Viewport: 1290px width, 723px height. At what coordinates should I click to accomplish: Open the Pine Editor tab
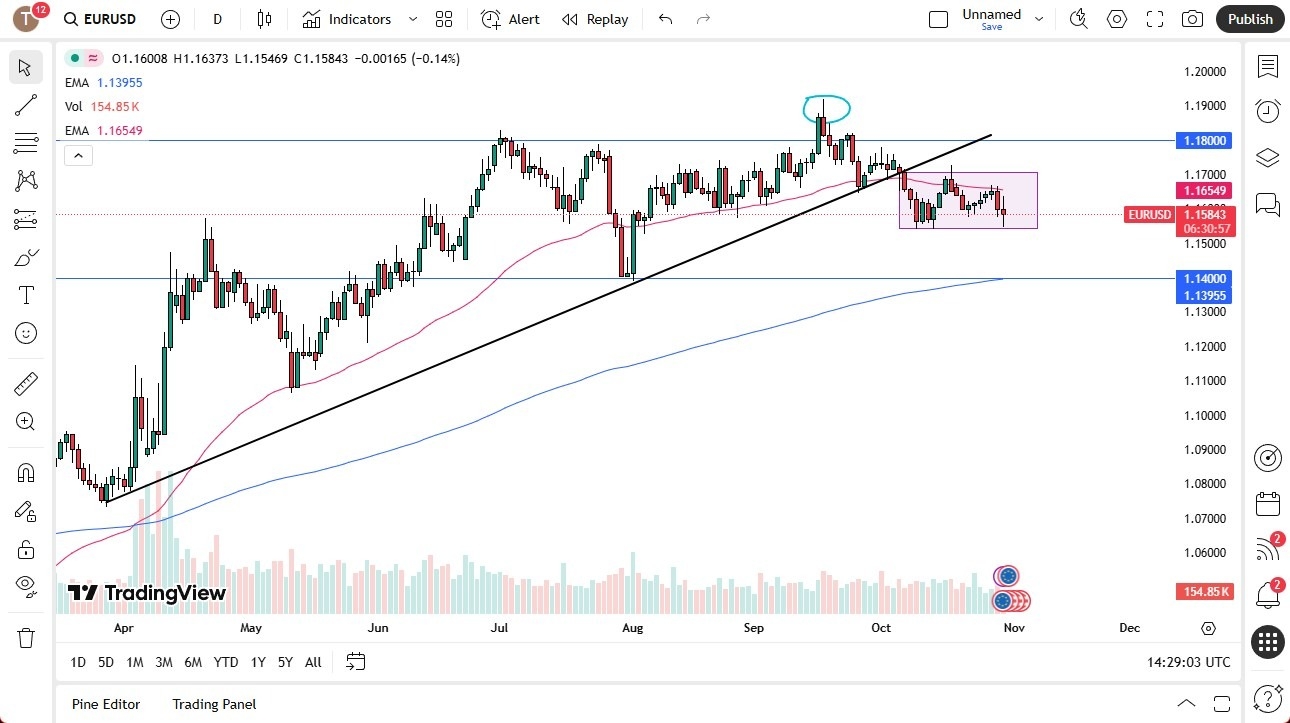coord(105,704)
